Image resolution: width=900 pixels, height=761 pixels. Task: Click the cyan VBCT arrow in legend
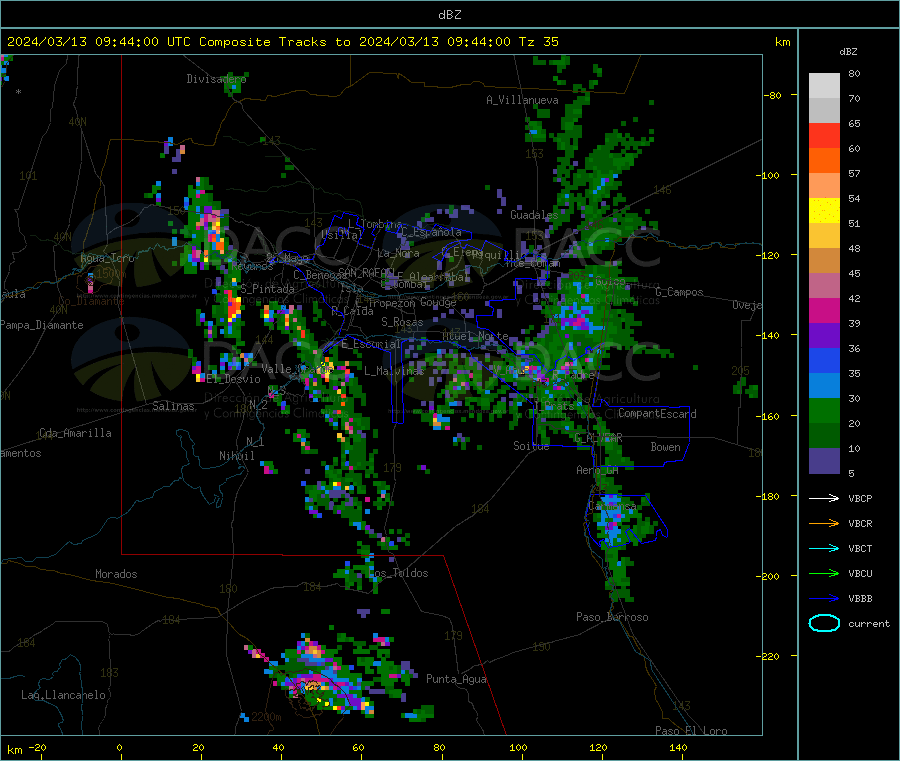[824, 549]
